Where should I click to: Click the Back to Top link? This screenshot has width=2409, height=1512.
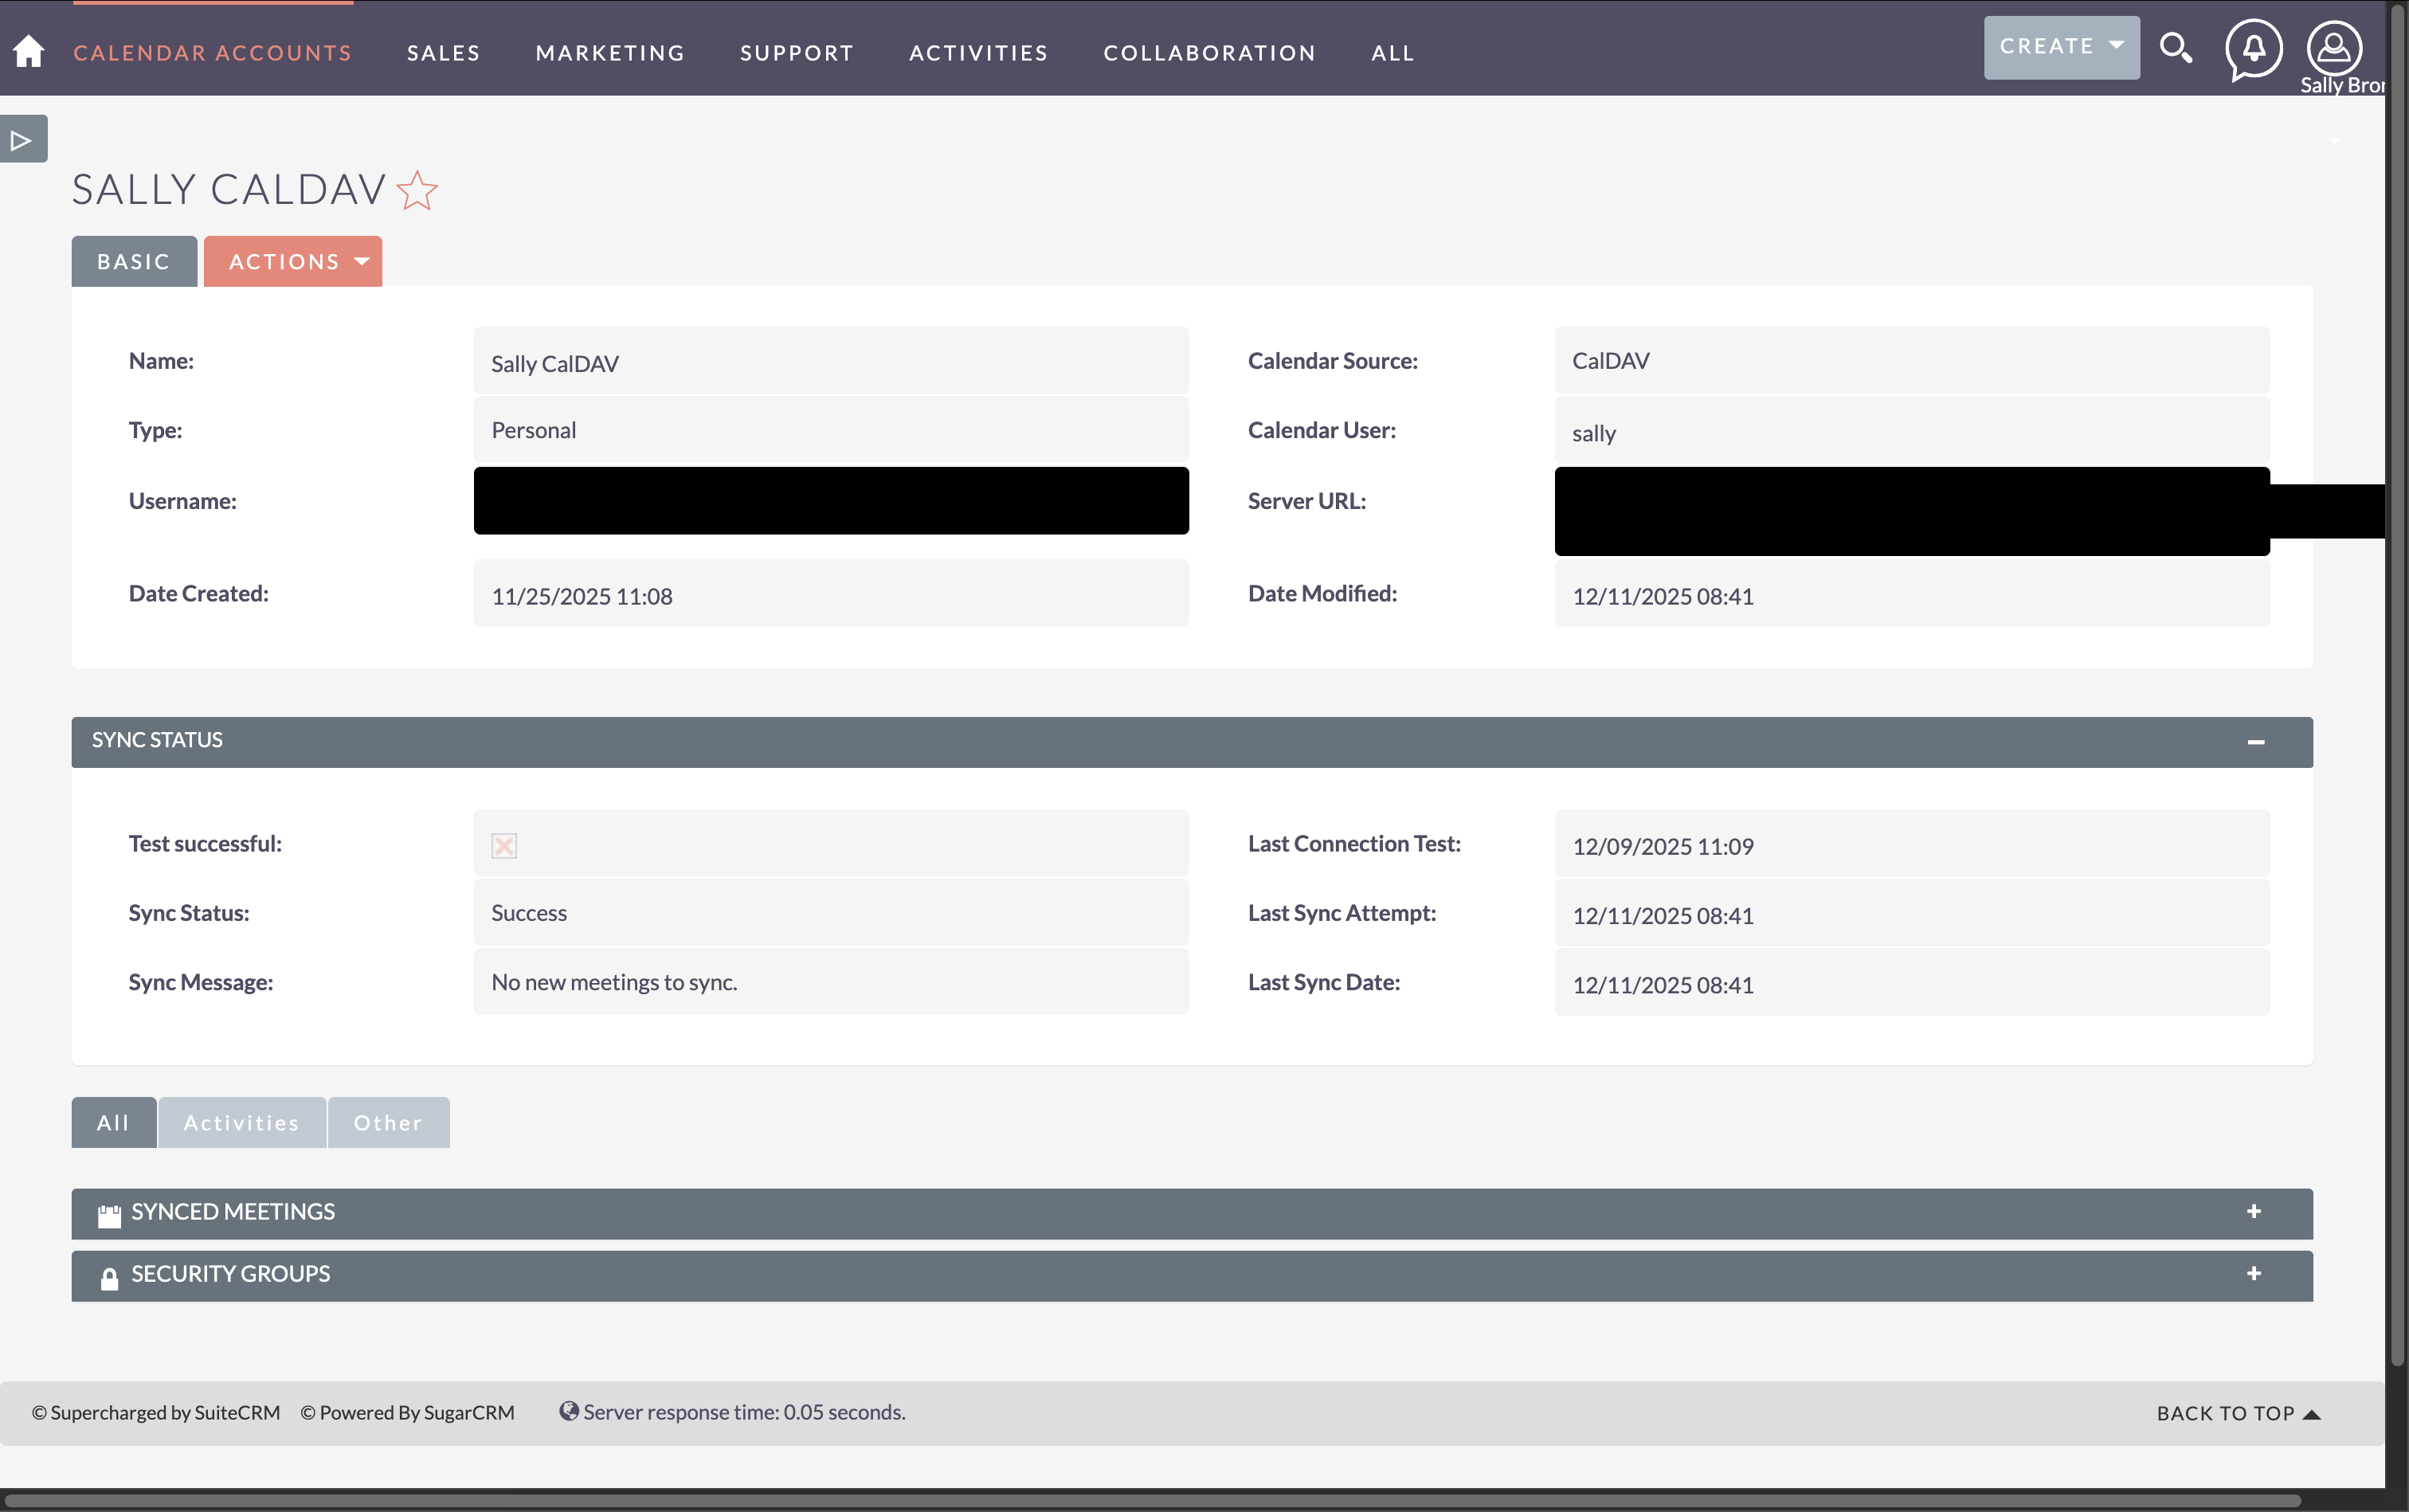(2237, 1412)
